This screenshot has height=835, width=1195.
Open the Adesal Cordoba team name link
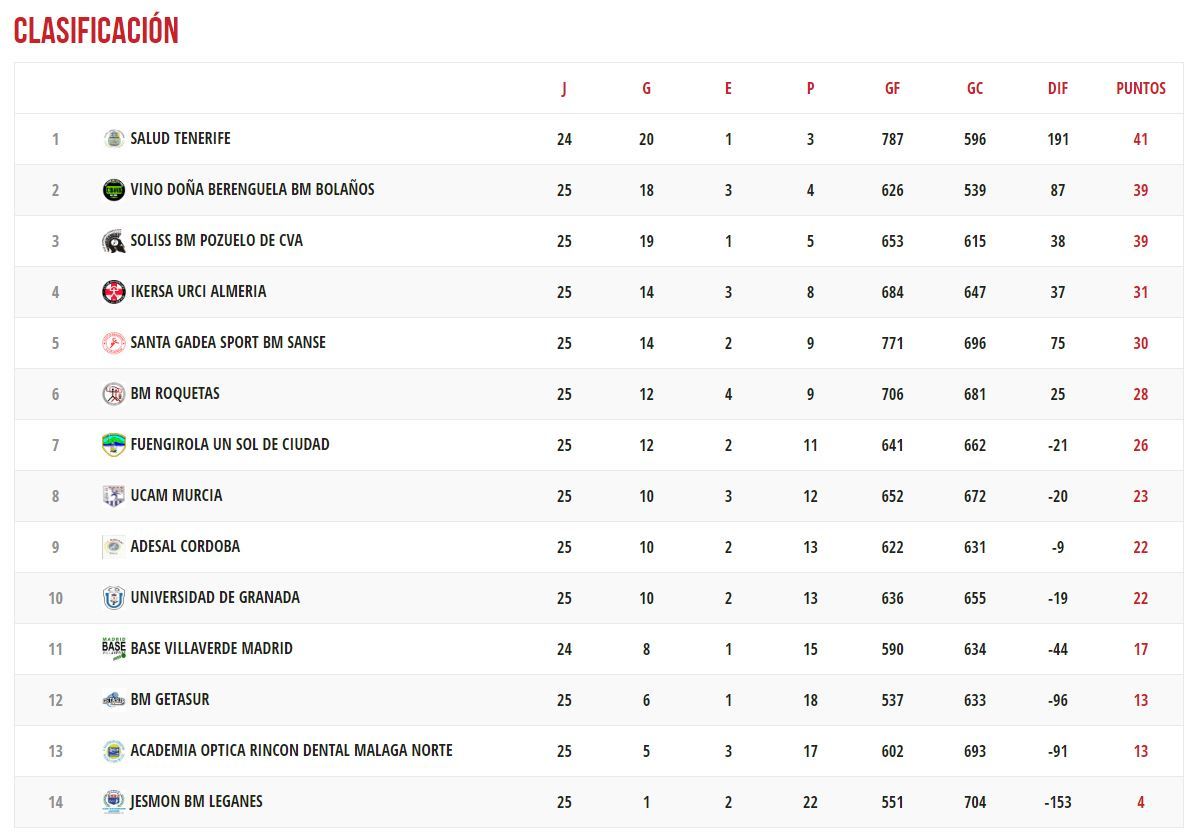click(185, 546)
